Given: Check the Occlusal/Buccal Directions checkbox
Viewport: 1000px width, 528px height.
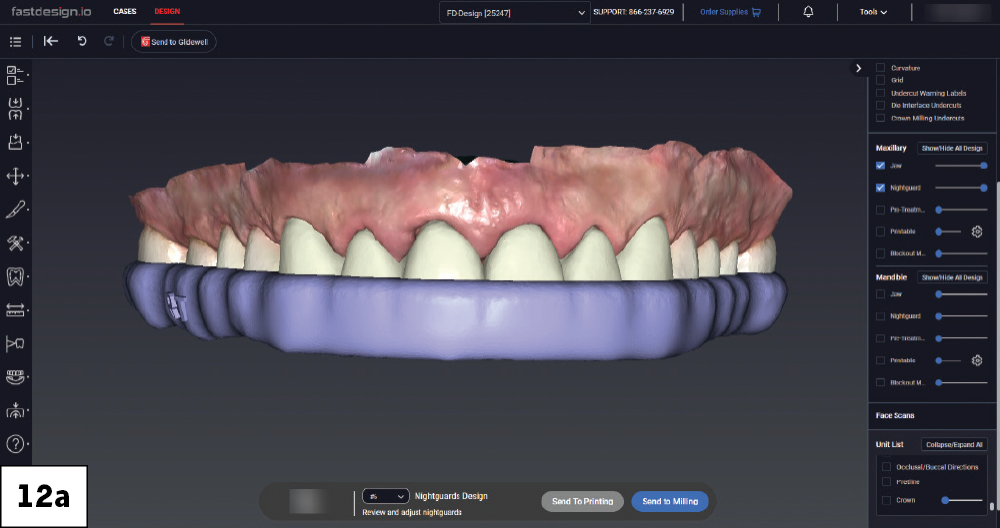Looking at the screenshot, I should coord(886,467).
